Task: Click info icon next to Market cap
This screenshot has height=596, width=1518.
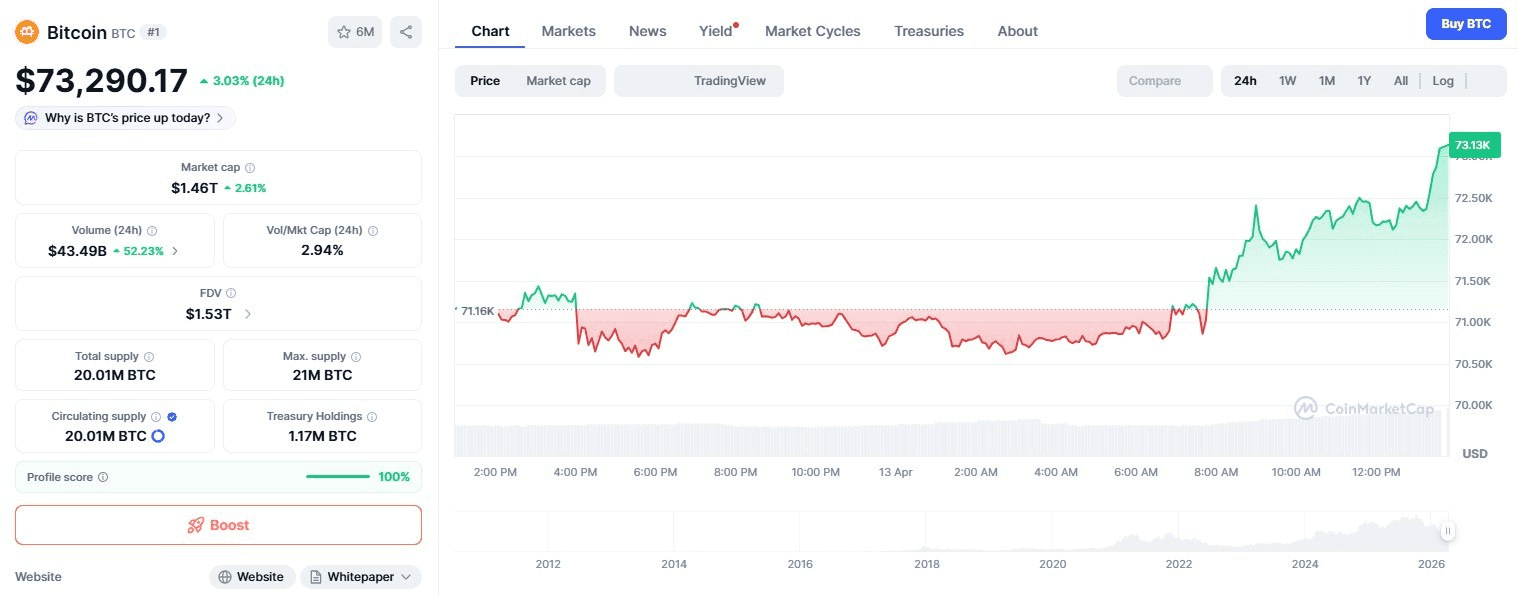Action: pos(250,168)
